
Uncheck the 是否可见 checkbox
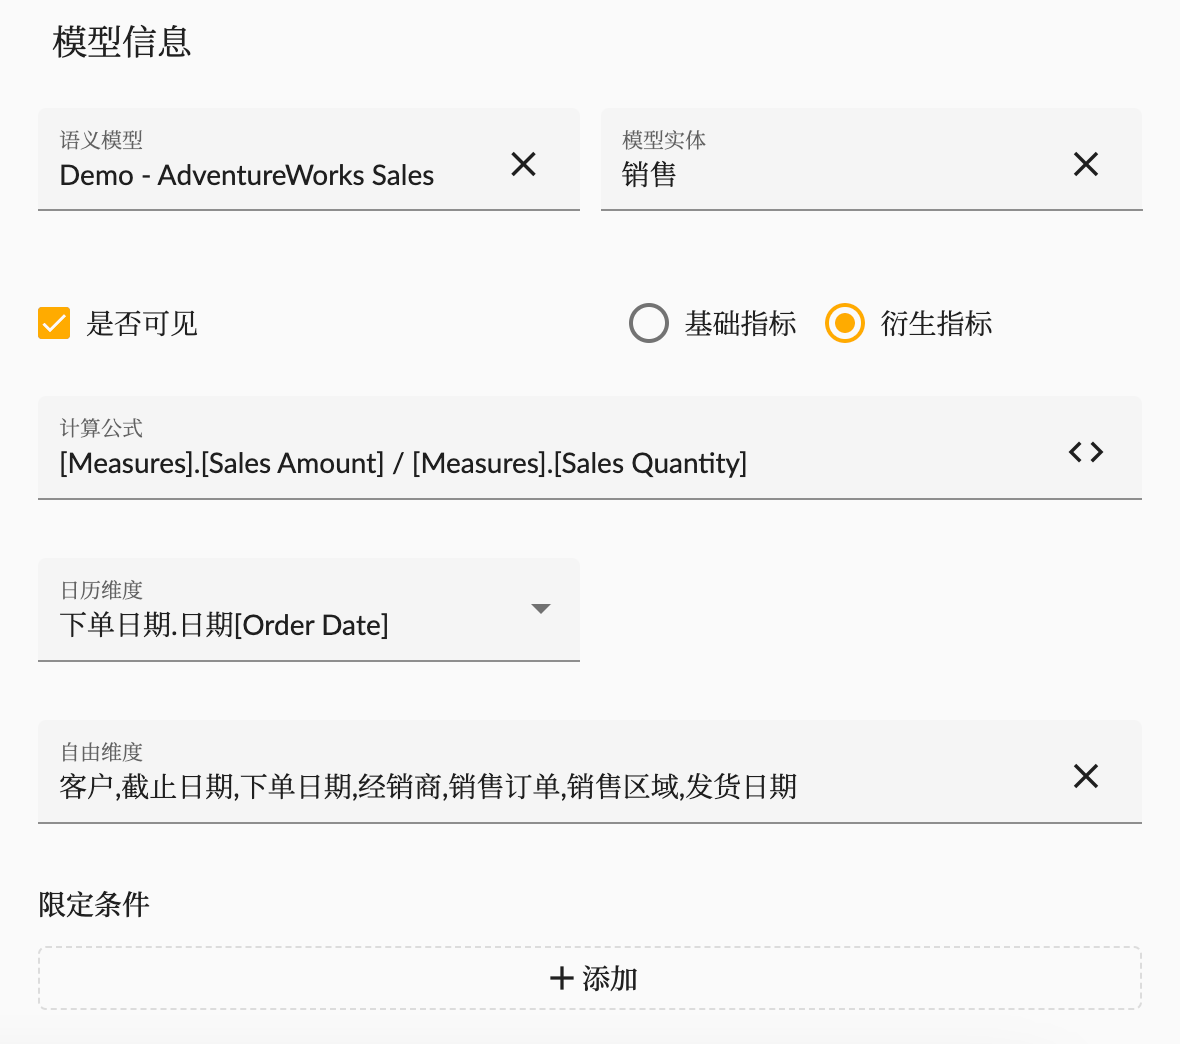(x=54, y=323)
